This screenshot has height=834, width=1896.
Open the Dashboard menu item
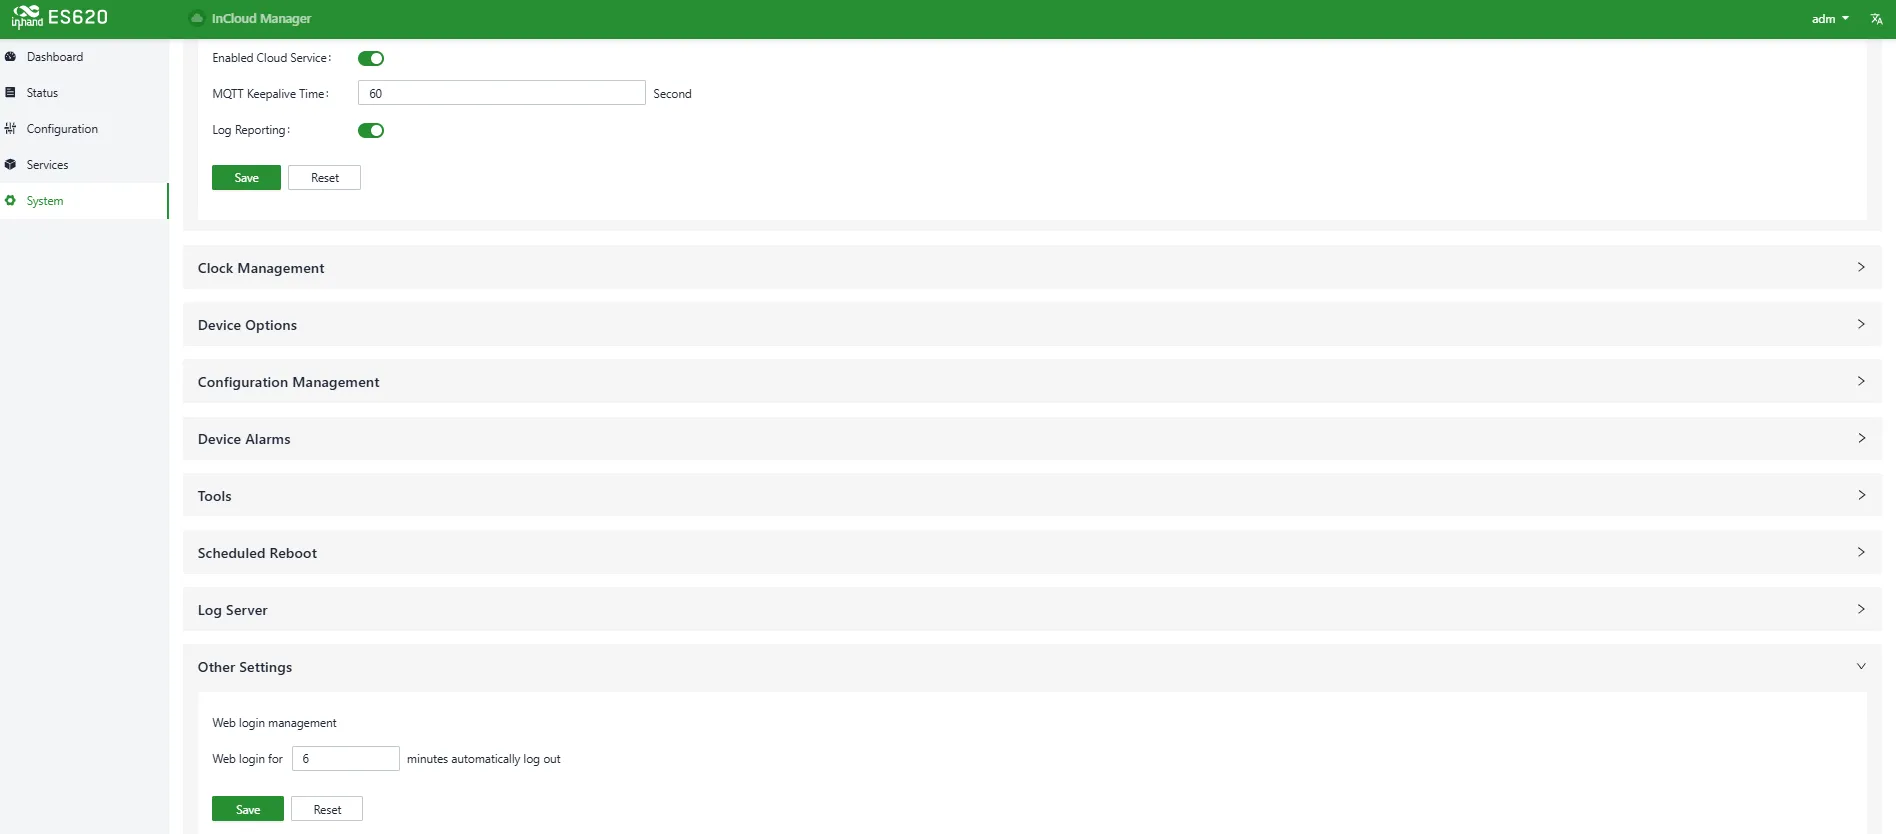(84, 57)
